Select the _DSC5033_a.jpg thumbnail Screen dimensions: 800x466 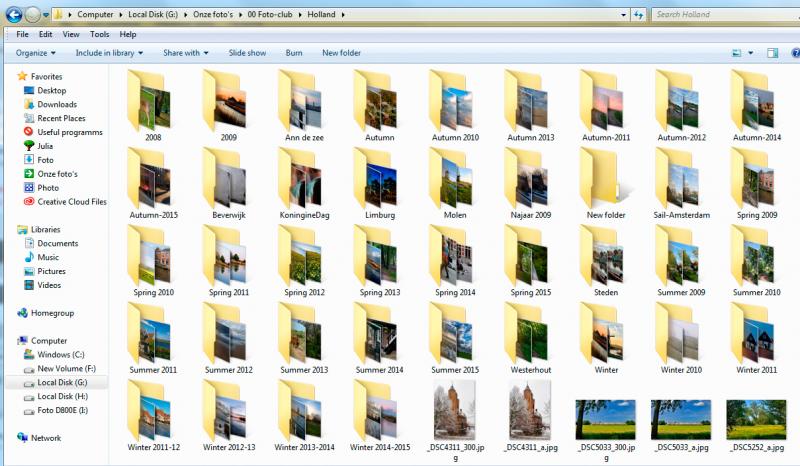pyautogui.click(x=681, y=420)
